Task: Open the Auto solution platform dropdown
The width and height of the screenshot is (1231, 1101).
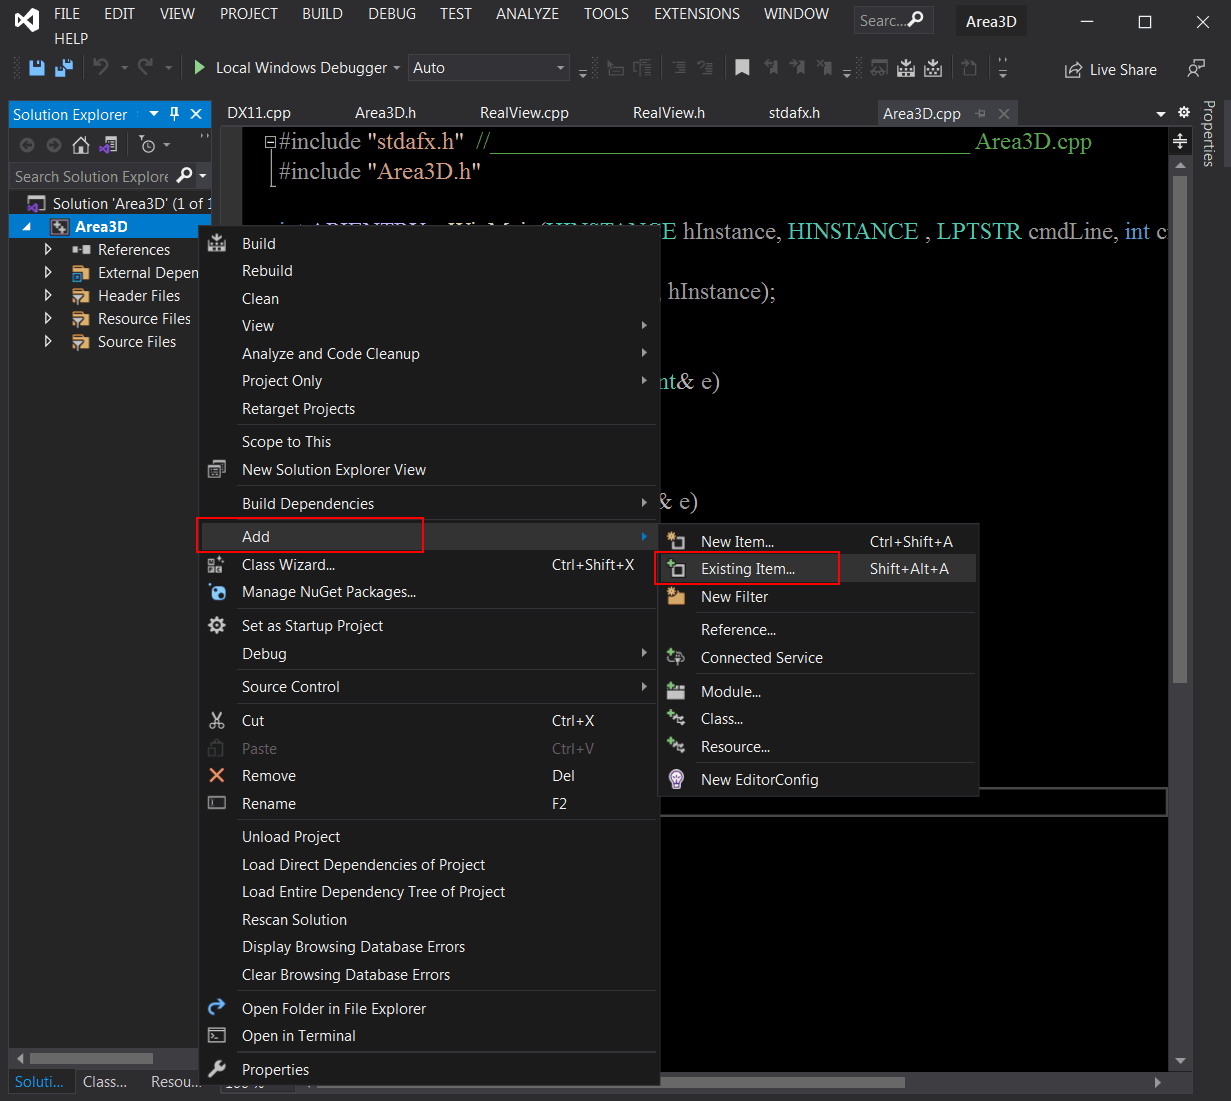Action: [489, 68]
